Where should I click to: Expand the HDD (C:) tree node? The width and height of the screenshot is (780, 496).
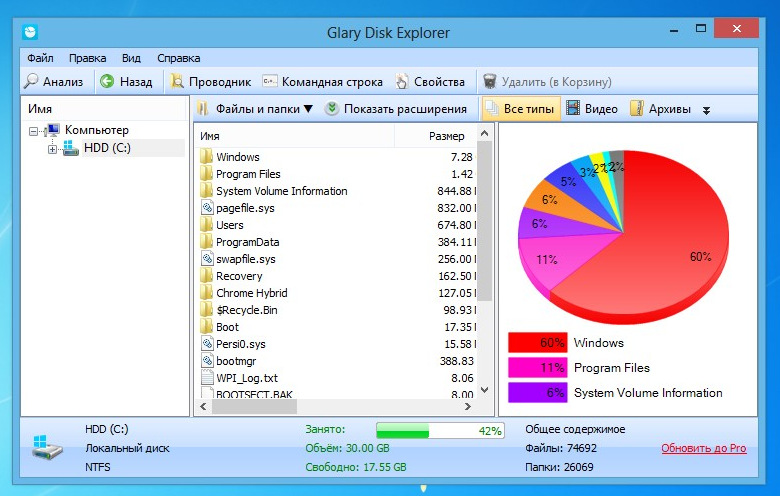(52, 149)
